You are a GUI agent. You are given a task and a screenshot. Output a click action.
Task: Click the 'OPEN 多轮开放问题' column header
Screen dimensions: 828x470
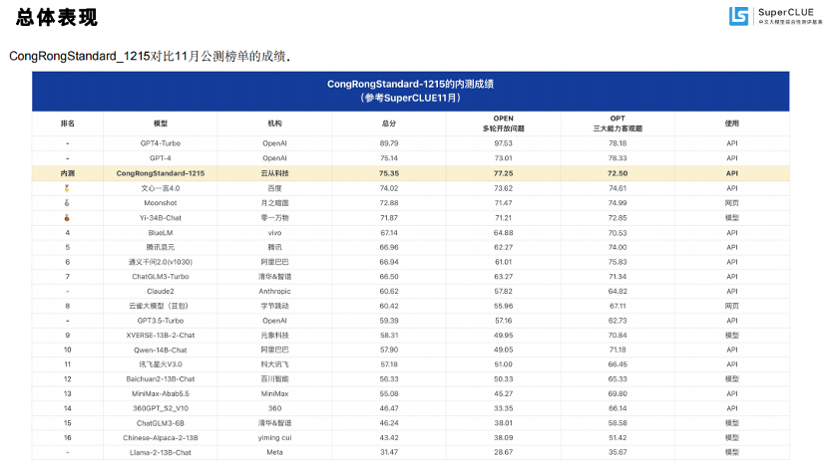(503, 124)
